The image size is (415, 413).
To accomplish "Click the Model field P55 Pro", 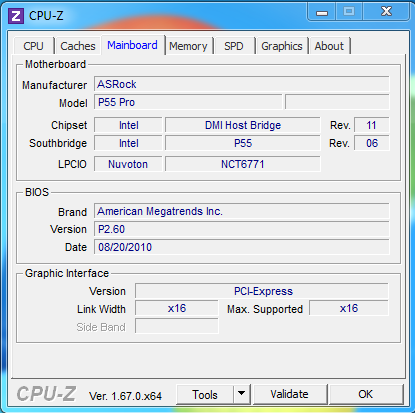I will coord(188,102).
